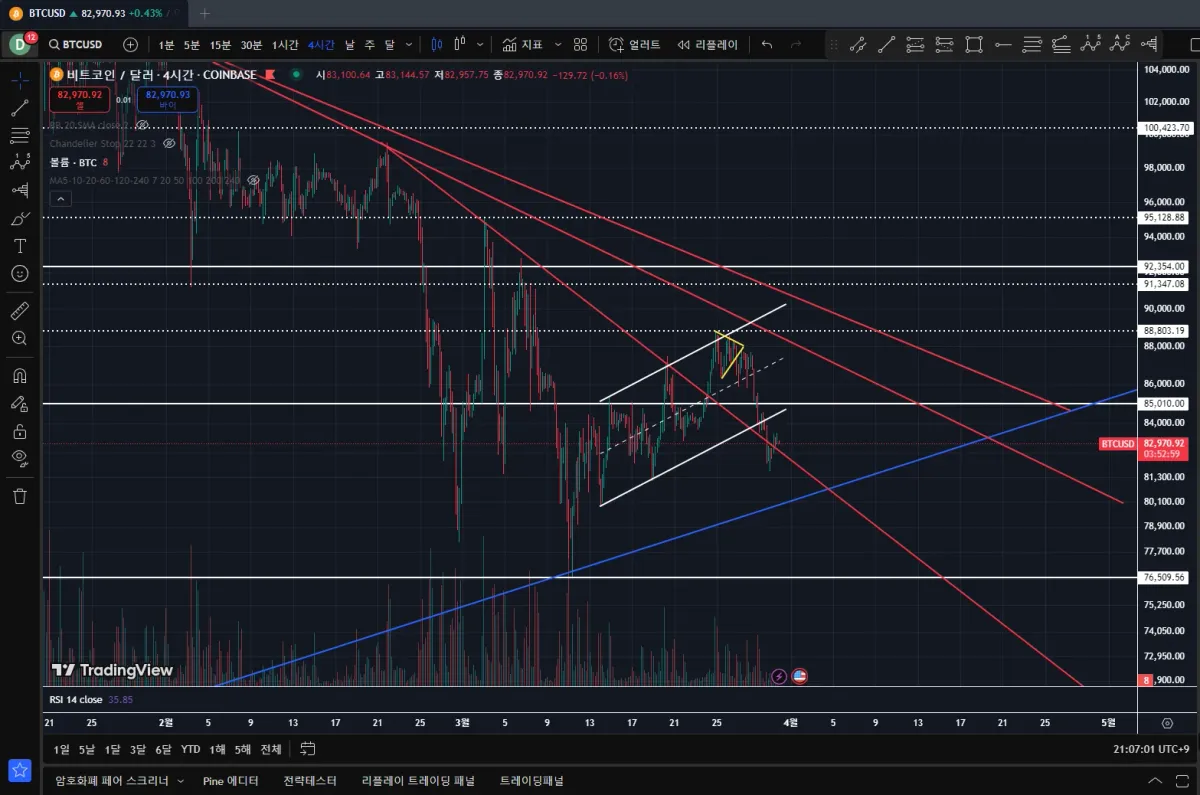
Task: Open the emoji icons tool
Action: click(x=19, y=273)
